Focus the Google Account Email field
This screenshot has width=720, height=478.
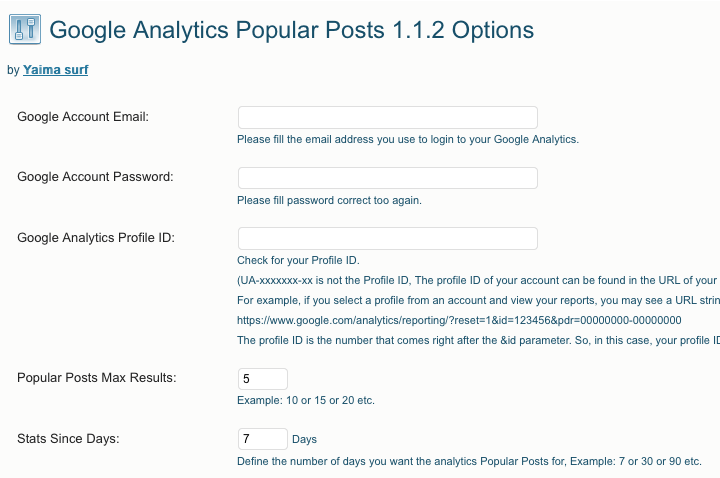[388, 118]
